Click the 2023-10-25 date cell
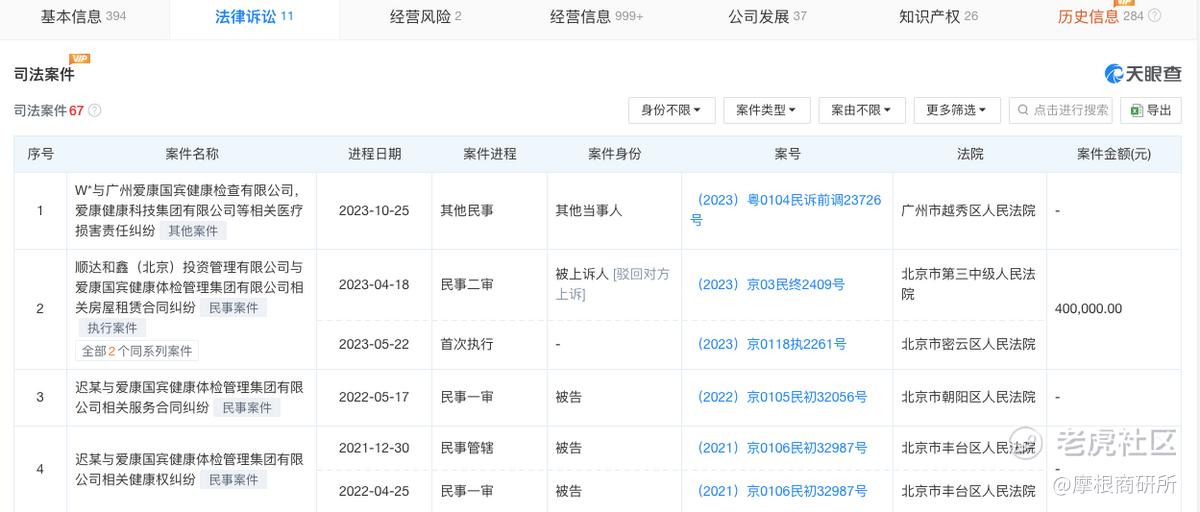The width and height of the screenshot is (1200, 512). point(375,211)
